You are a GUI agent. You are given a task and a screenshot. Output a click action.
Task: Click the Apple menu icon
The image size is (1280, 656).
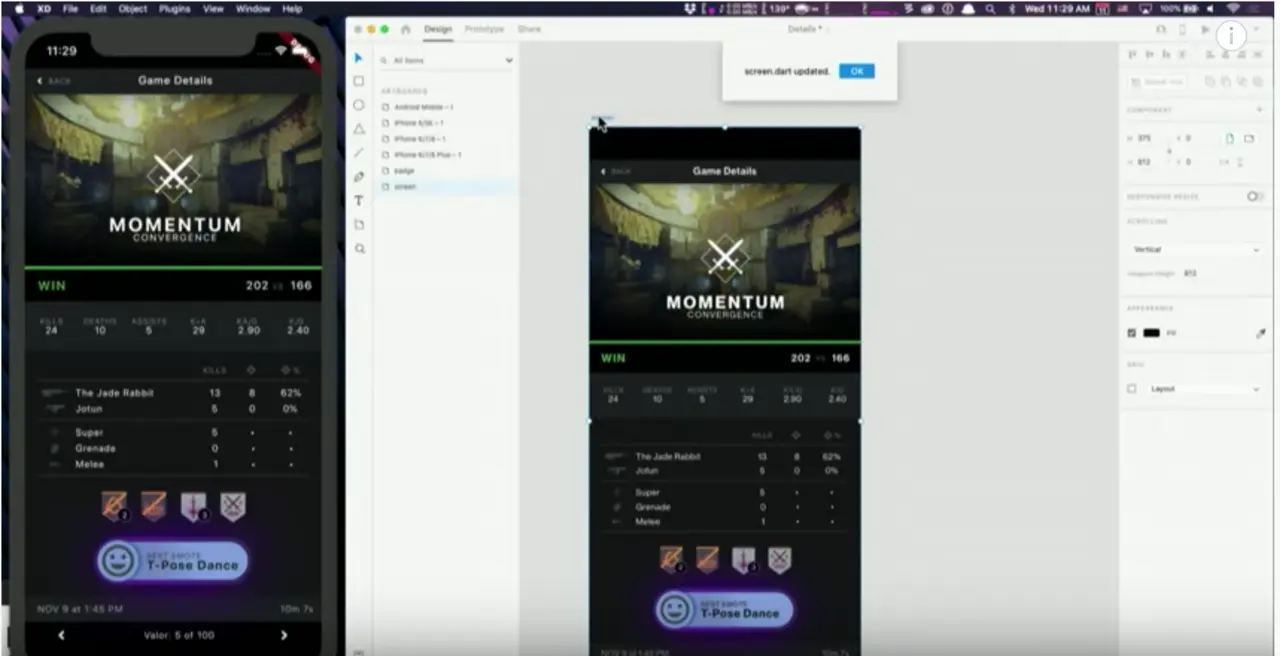(x=18, y=8)
